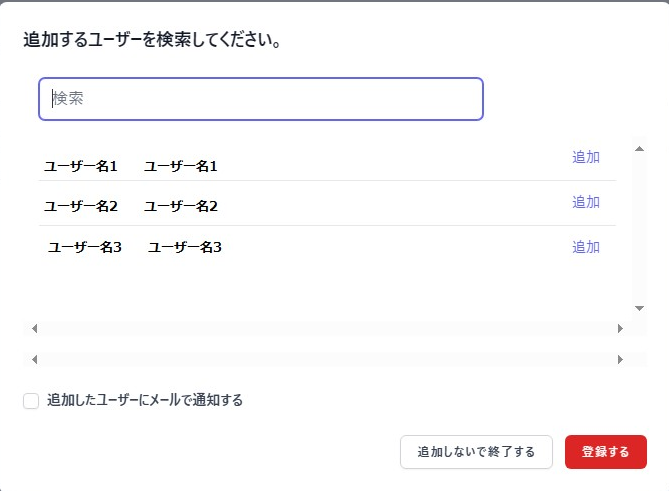669x491 pixels.
Task: Click upper horizontal scrollbar right arrow
Action: 620,328
